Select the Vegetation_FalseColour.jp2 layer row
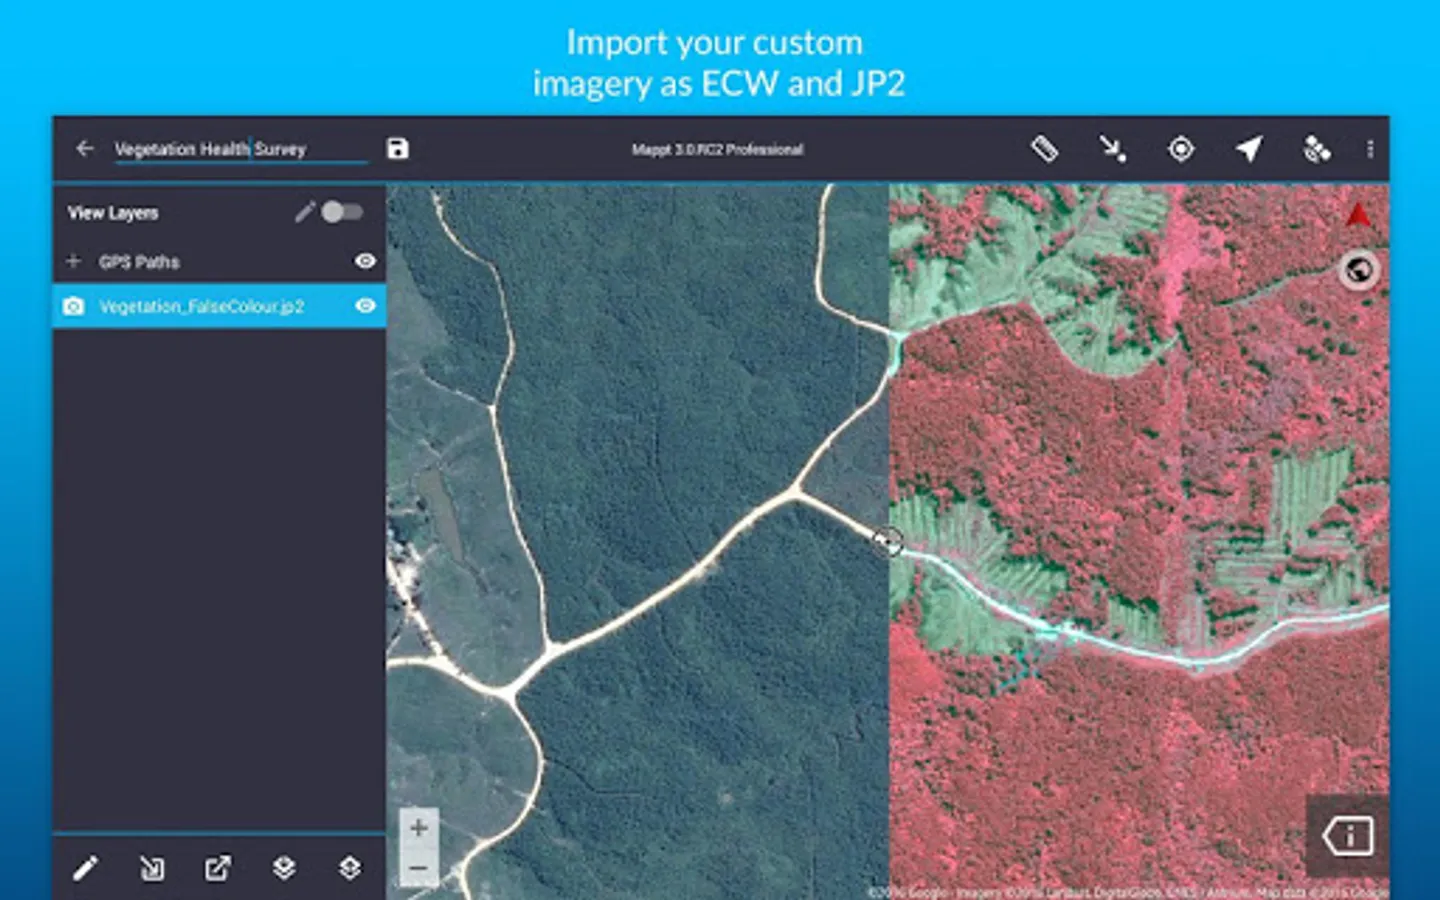 (219, 306)
